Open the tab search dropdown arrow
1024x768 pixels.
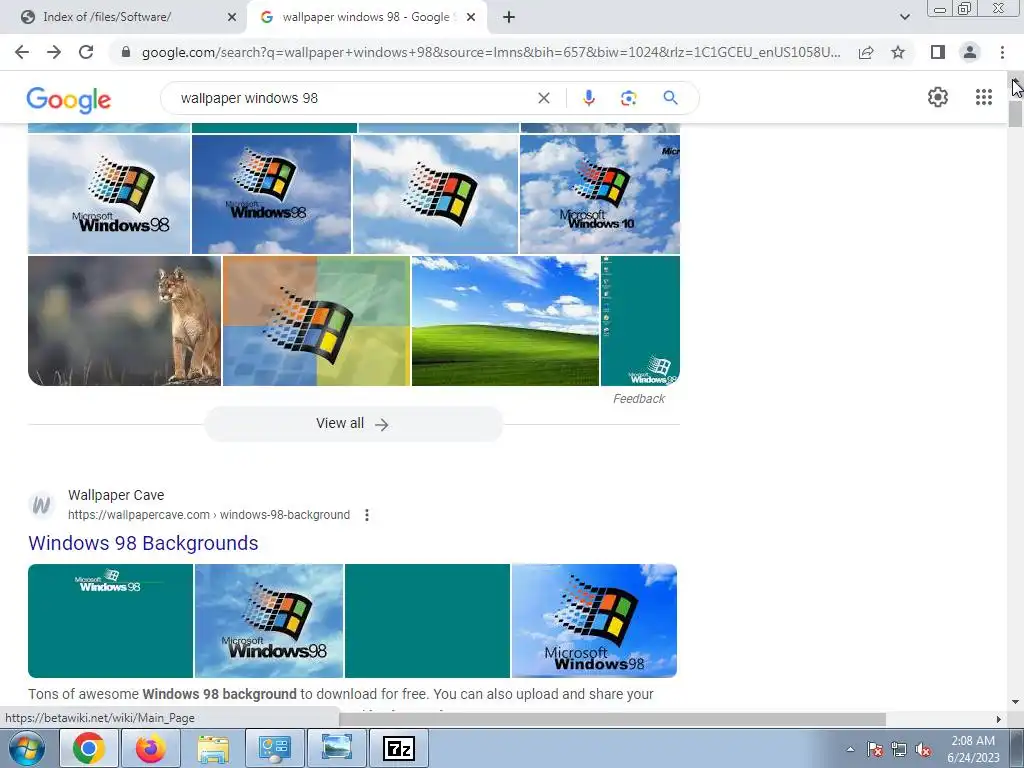coord(904,17)
